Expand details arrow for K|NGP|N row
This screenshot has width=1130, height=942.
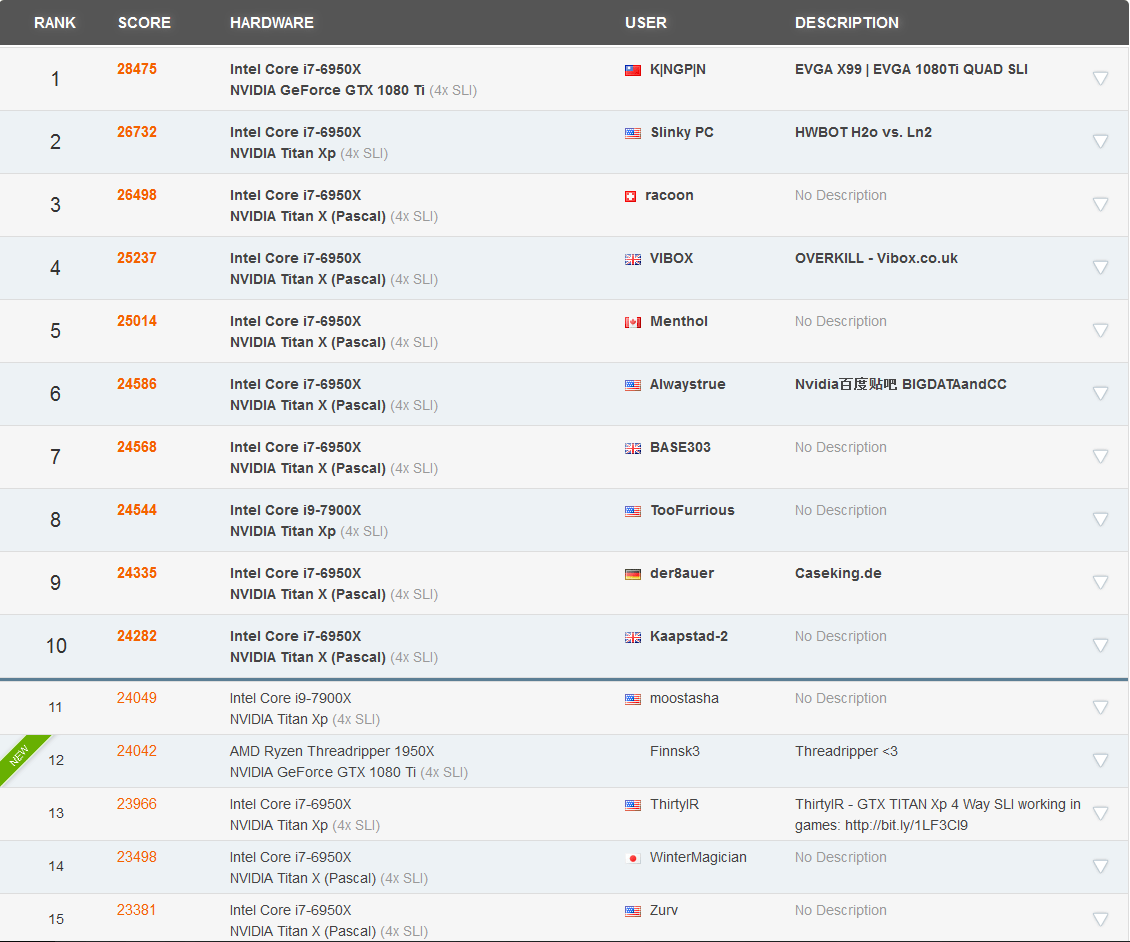pyautogui.click(x=1100, y=79)
